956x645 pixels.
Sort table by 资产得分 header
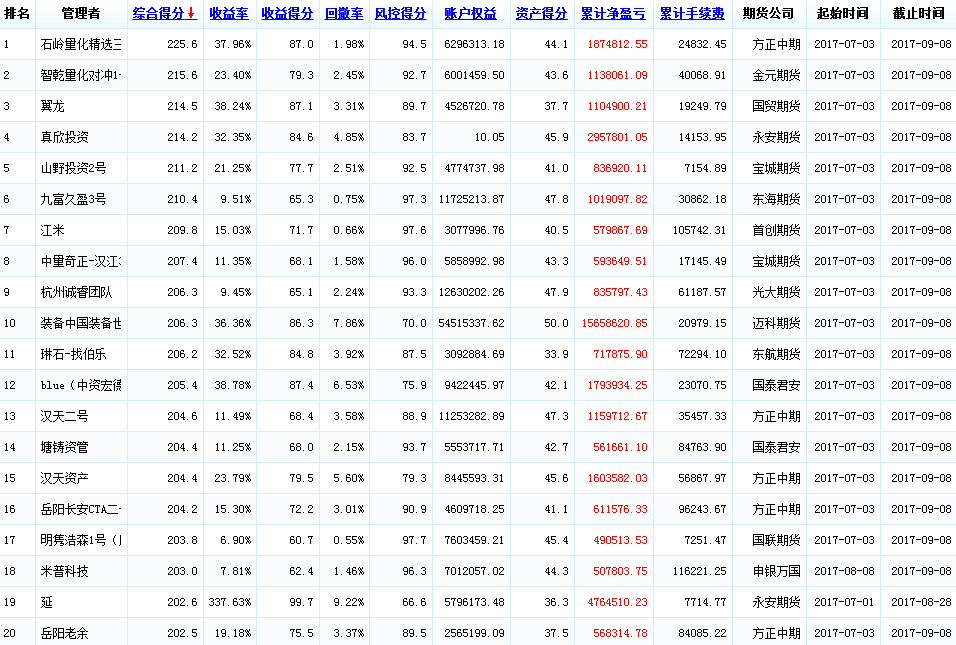[x=541, y=13]
